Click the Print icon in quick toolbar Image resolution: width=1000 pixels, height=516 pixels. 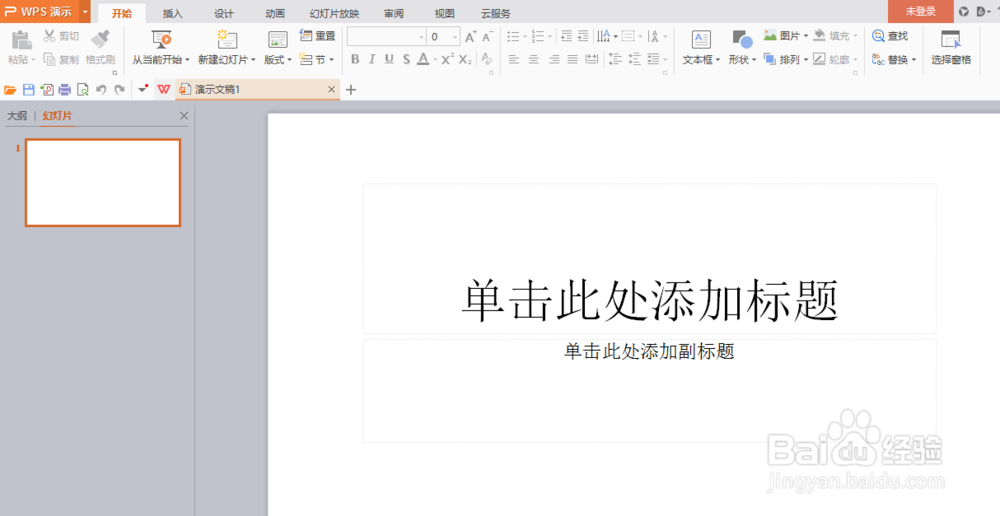[x=64, y=90]
